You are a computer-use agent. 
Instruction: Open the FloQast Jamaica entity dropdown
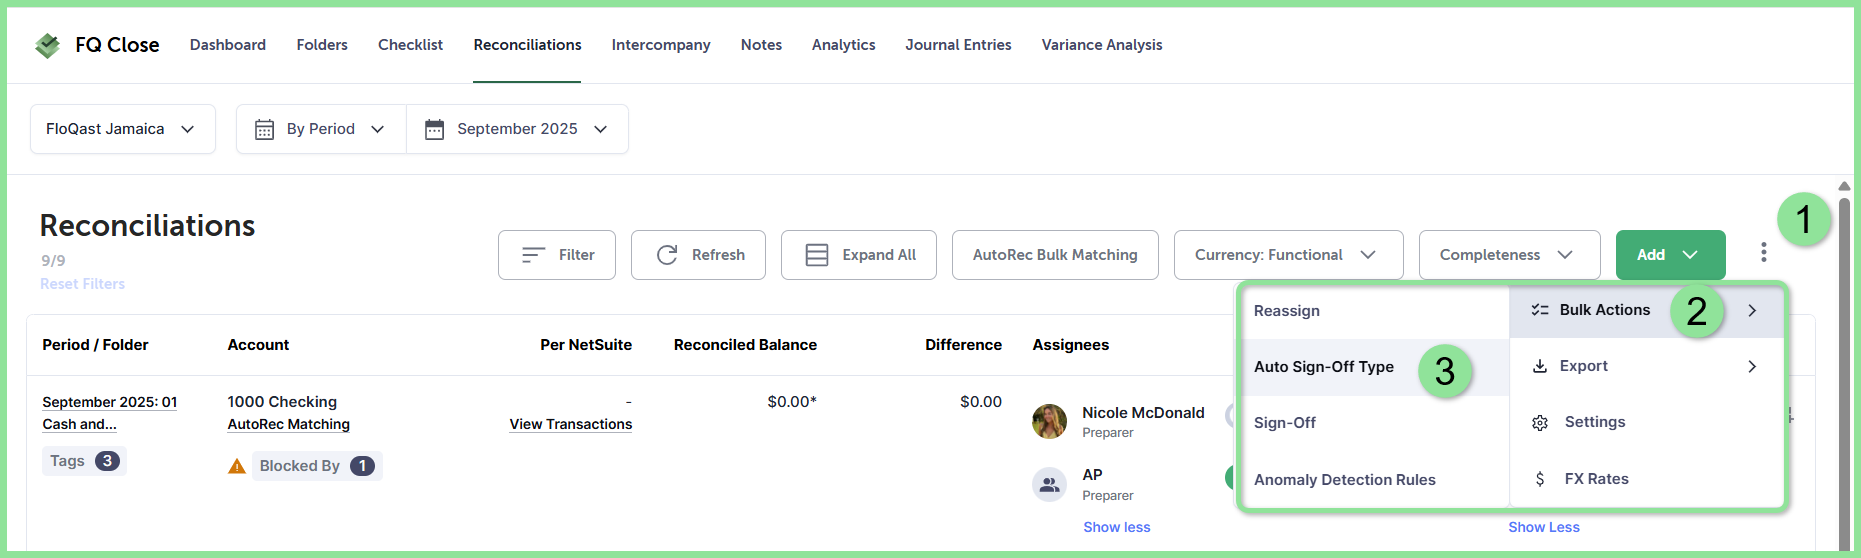[123, 129]
